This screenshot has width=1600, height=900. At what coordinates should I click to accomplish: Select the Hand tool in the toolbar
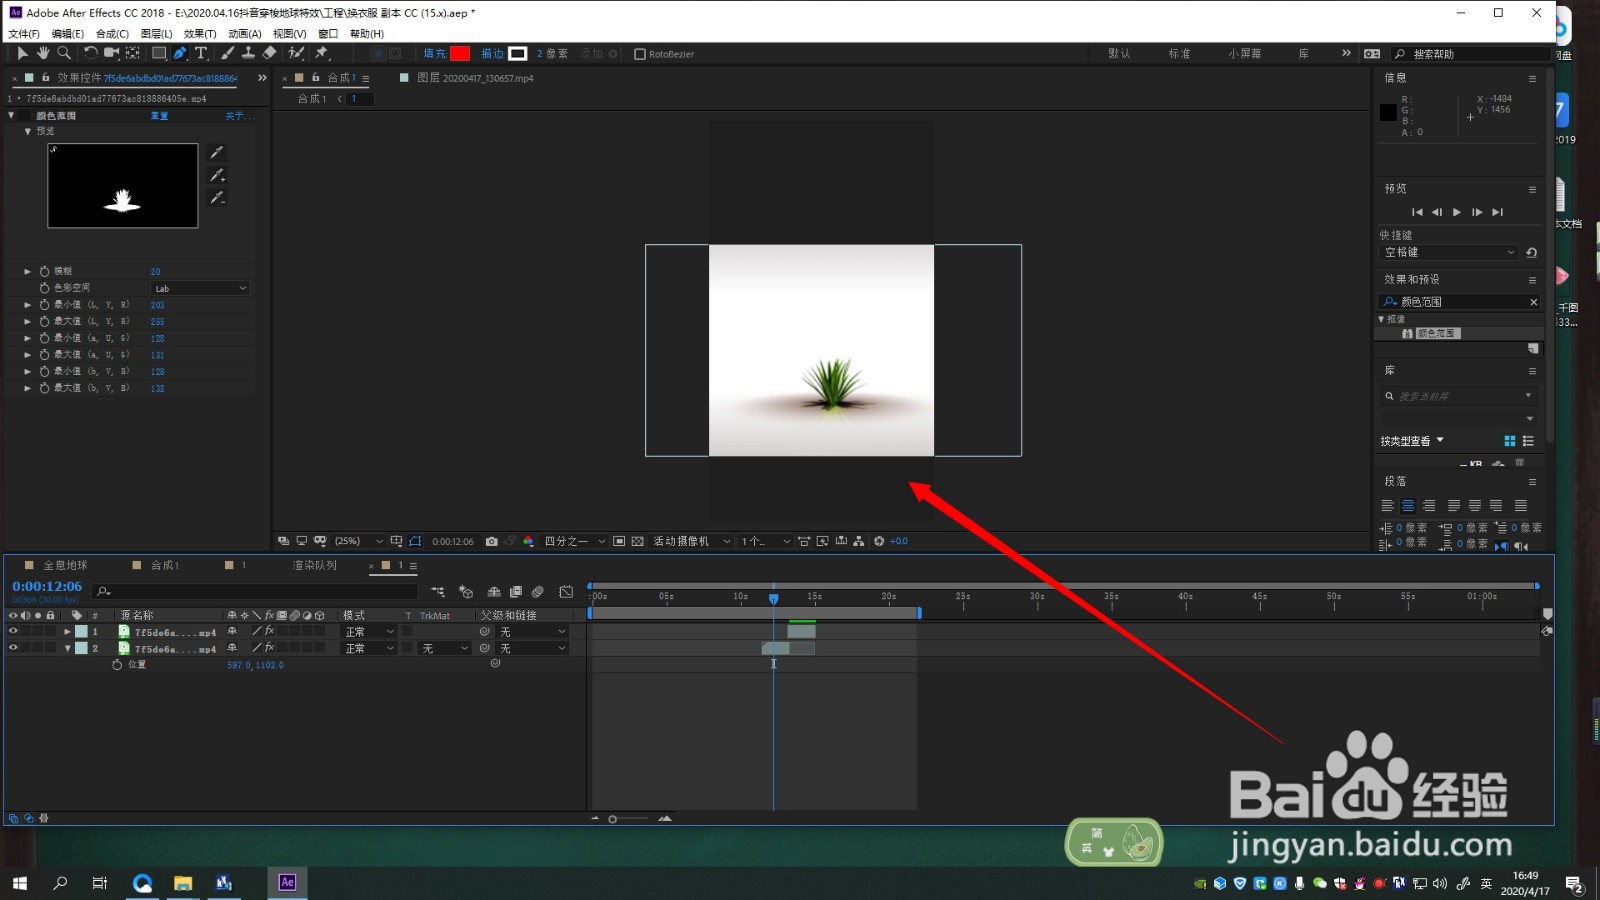[x=43, y=53]
